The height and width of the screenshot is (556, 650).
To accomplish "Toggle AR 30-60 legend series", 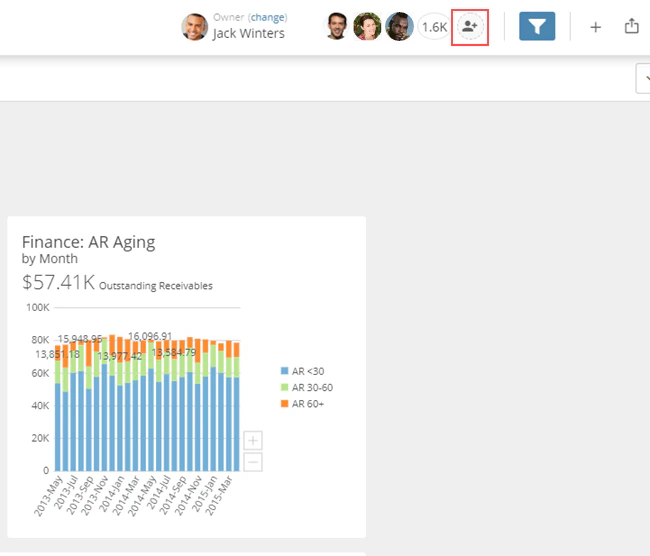I will point(307,387).
